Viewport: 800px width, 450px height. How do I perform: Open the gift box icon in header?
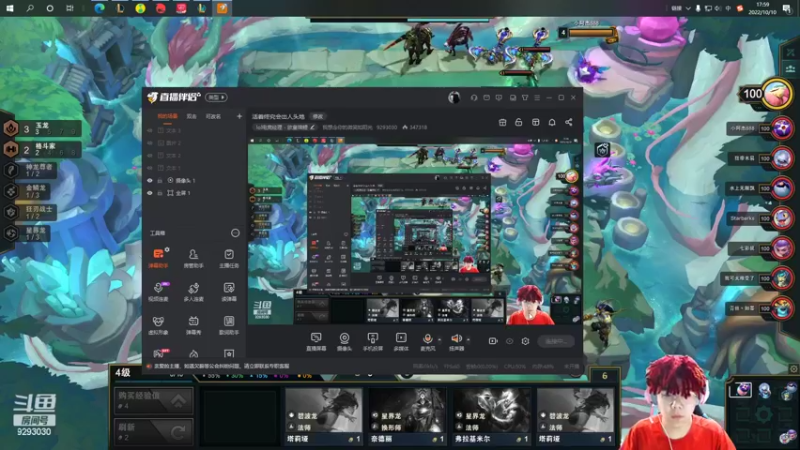[502, 122]
